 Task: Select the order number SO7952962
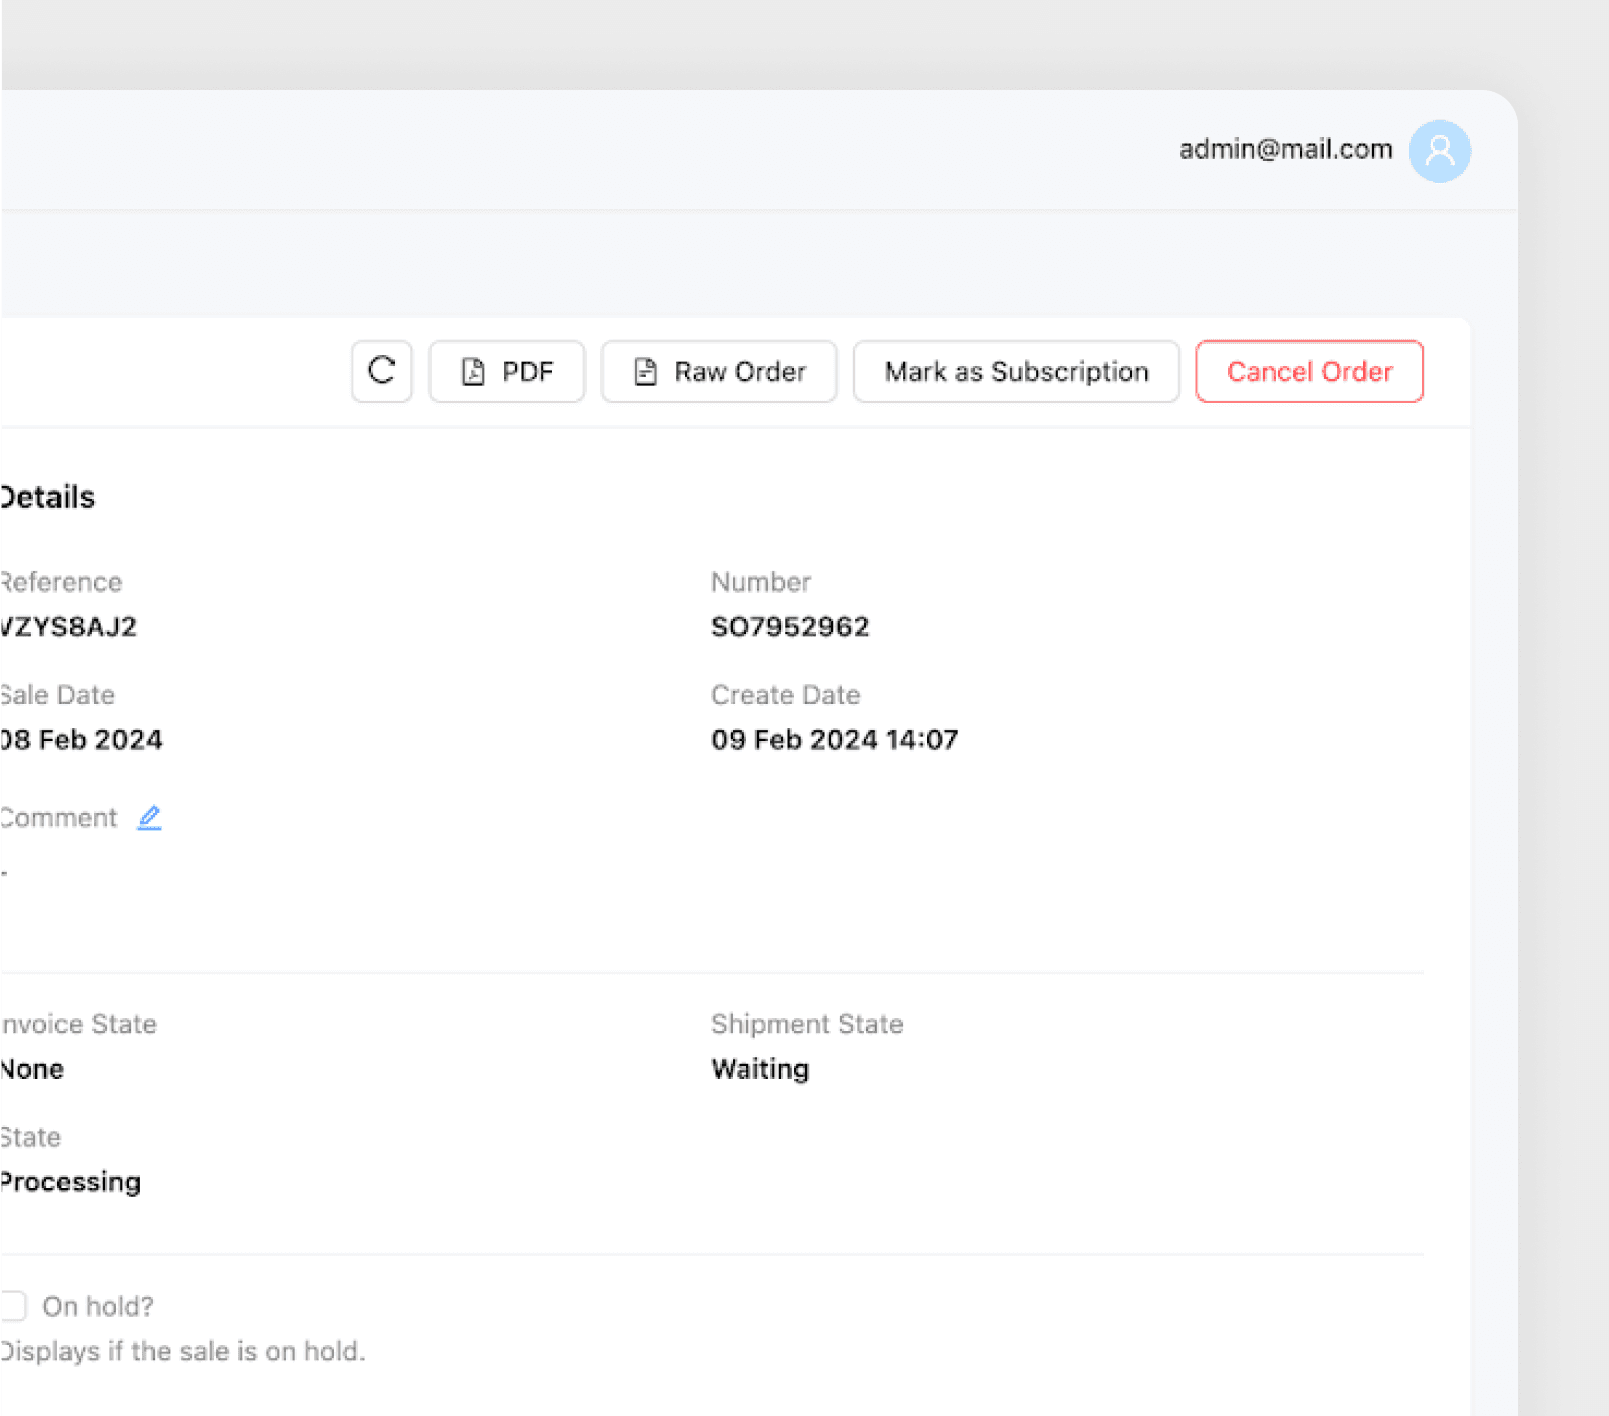click(x=790, y=626)
